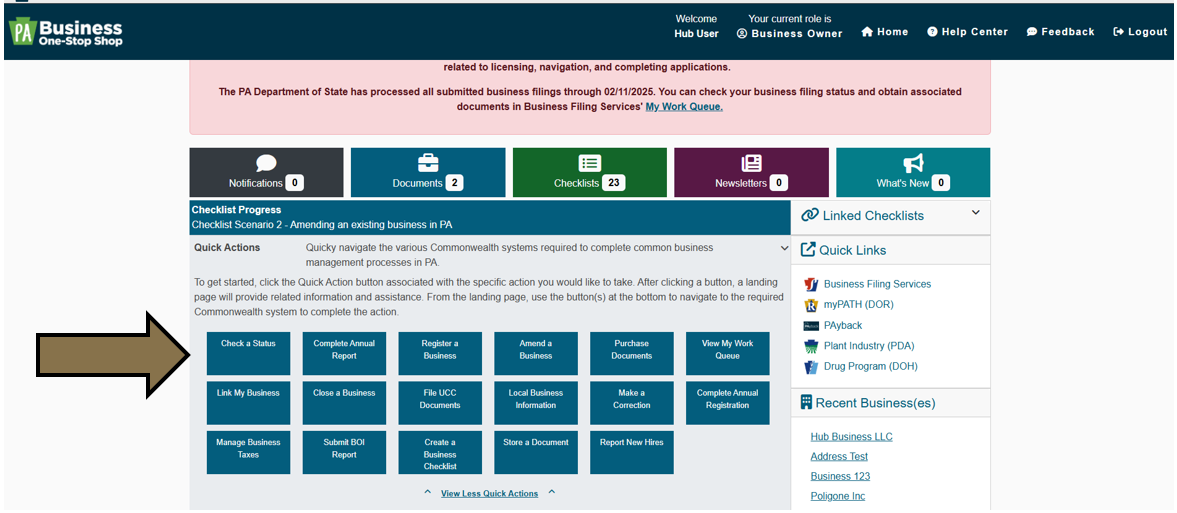This screenshot has width=1177, height=513.
Task: Click the Submit BOI Report button
Action: point(345,452)
